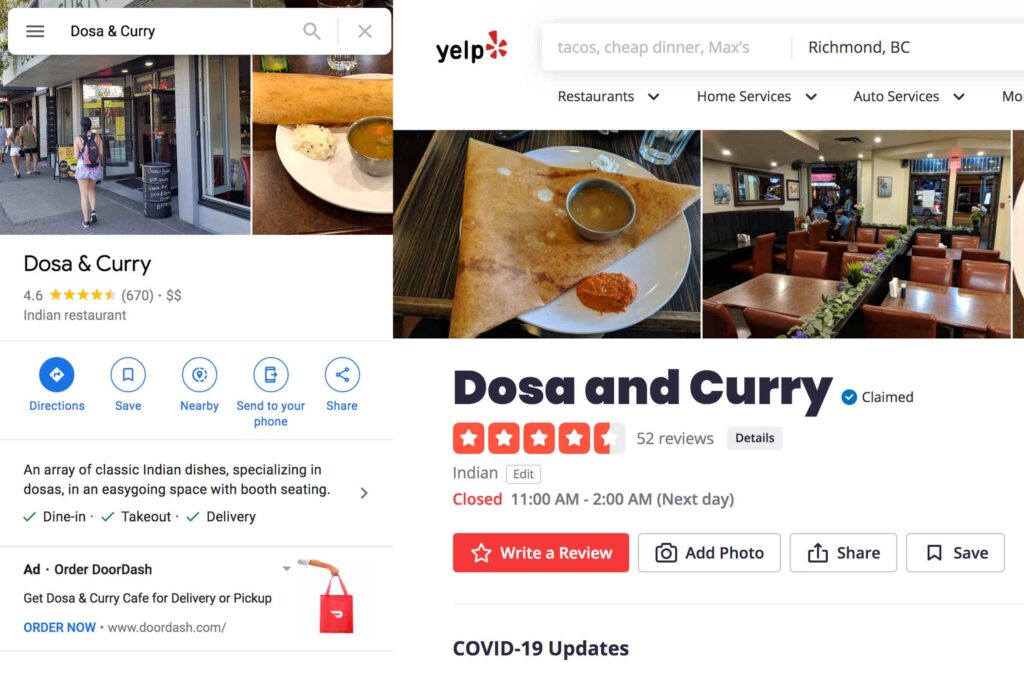Image resolution: width=1024 pixels, height=674 pixels.
Task: Click Send to your phone icon
Action: click(270, 375)
